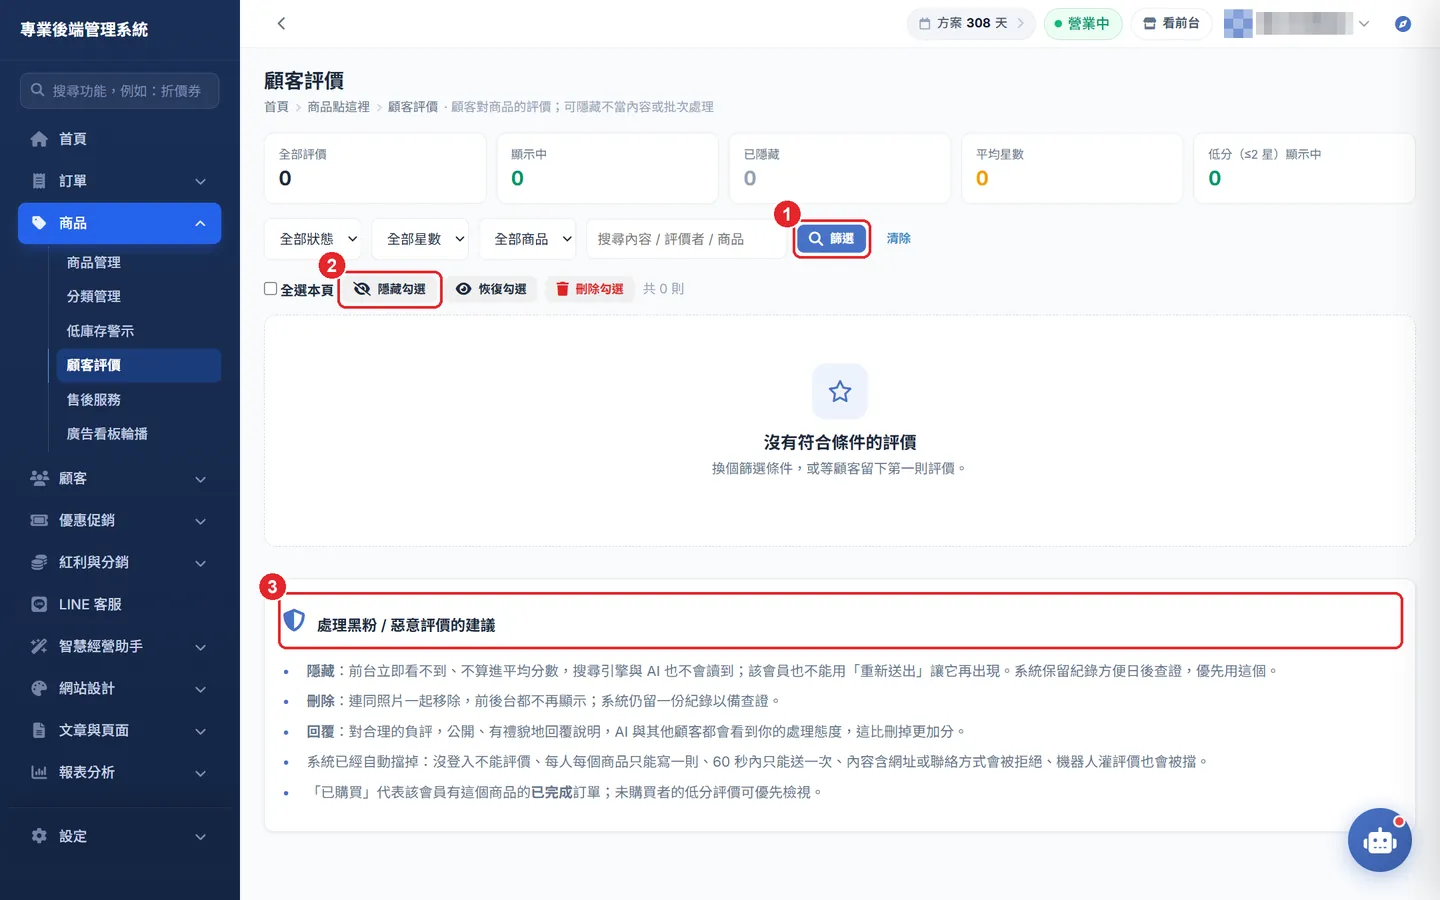Click the 隱藏勾選 button
Viewport: 1440px width, 900px height.
[x=390, y=289]
